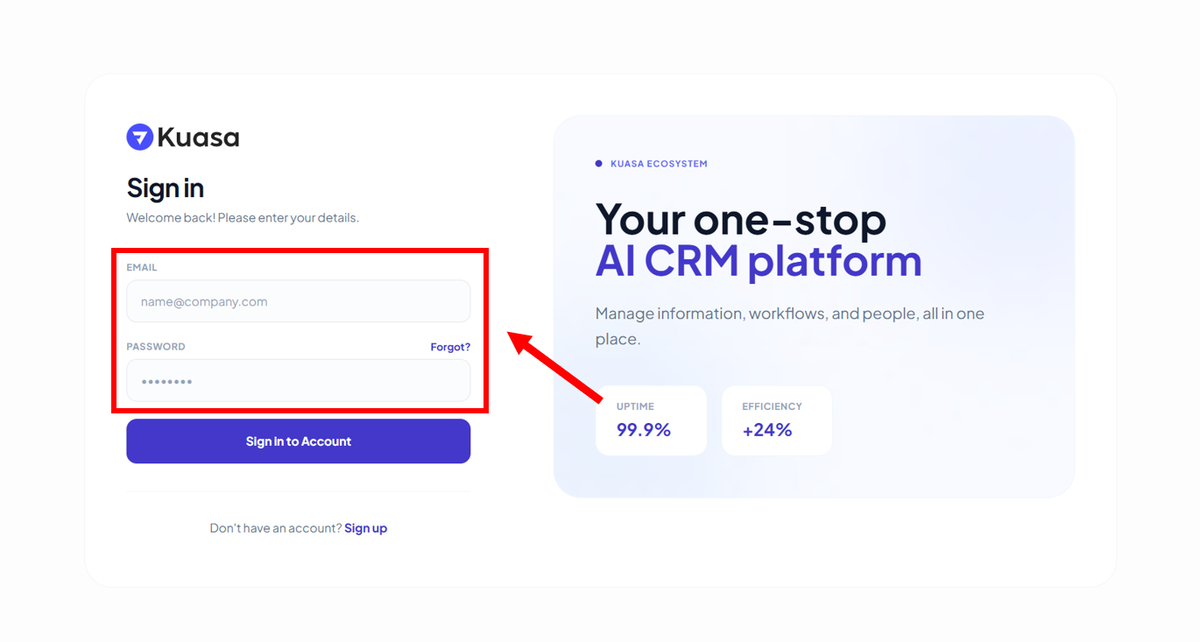Click the Kuasa logo icon
This screenshot has width=1200, height=642.
[140, 137]
